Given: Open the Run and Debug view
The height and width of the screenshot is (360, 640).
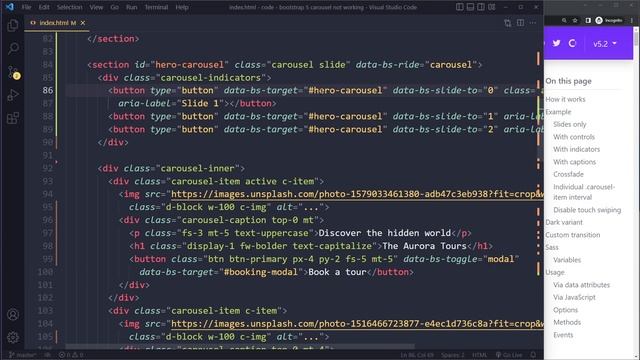Looking at the screenshot, I should point(13,95).
